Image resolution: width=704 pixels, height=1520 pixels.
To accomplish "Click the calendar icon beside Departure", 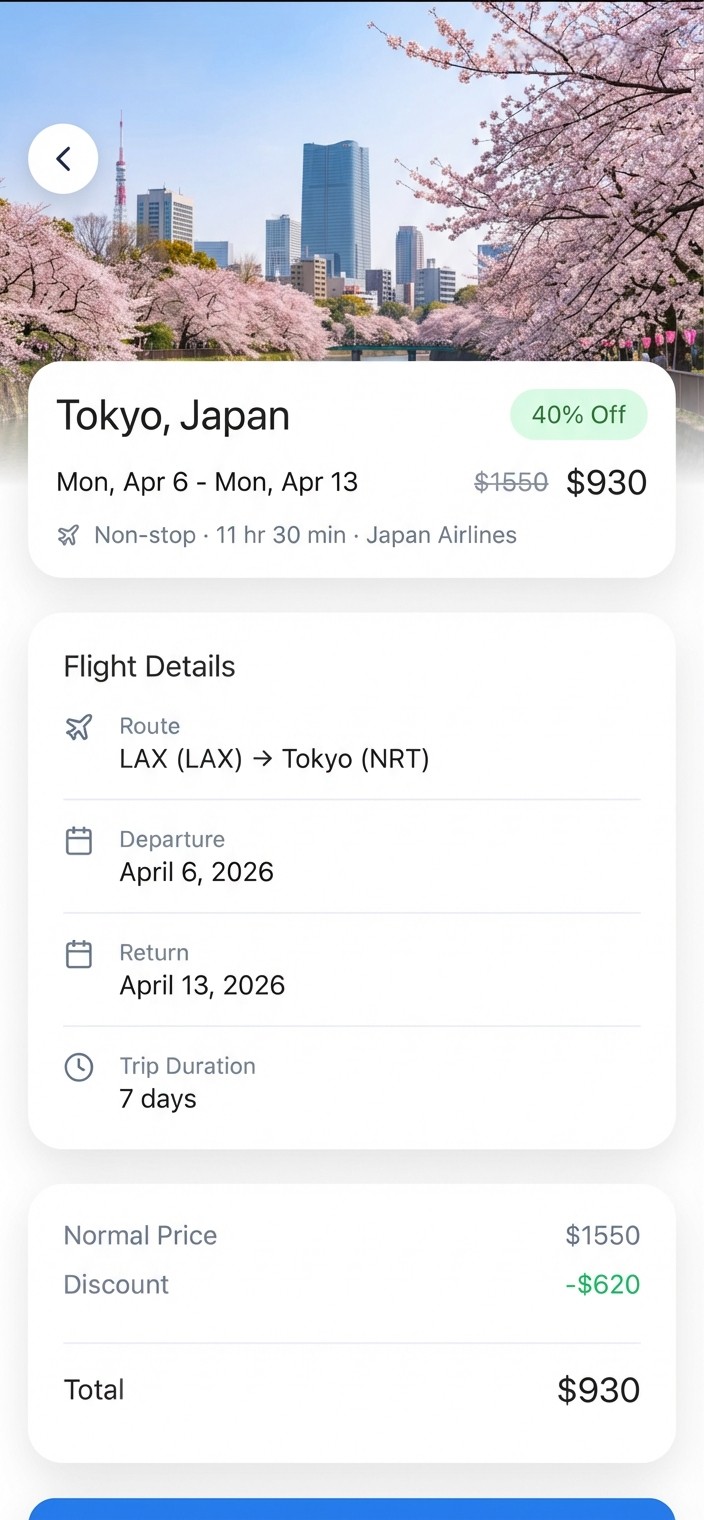I will [79, 841].
